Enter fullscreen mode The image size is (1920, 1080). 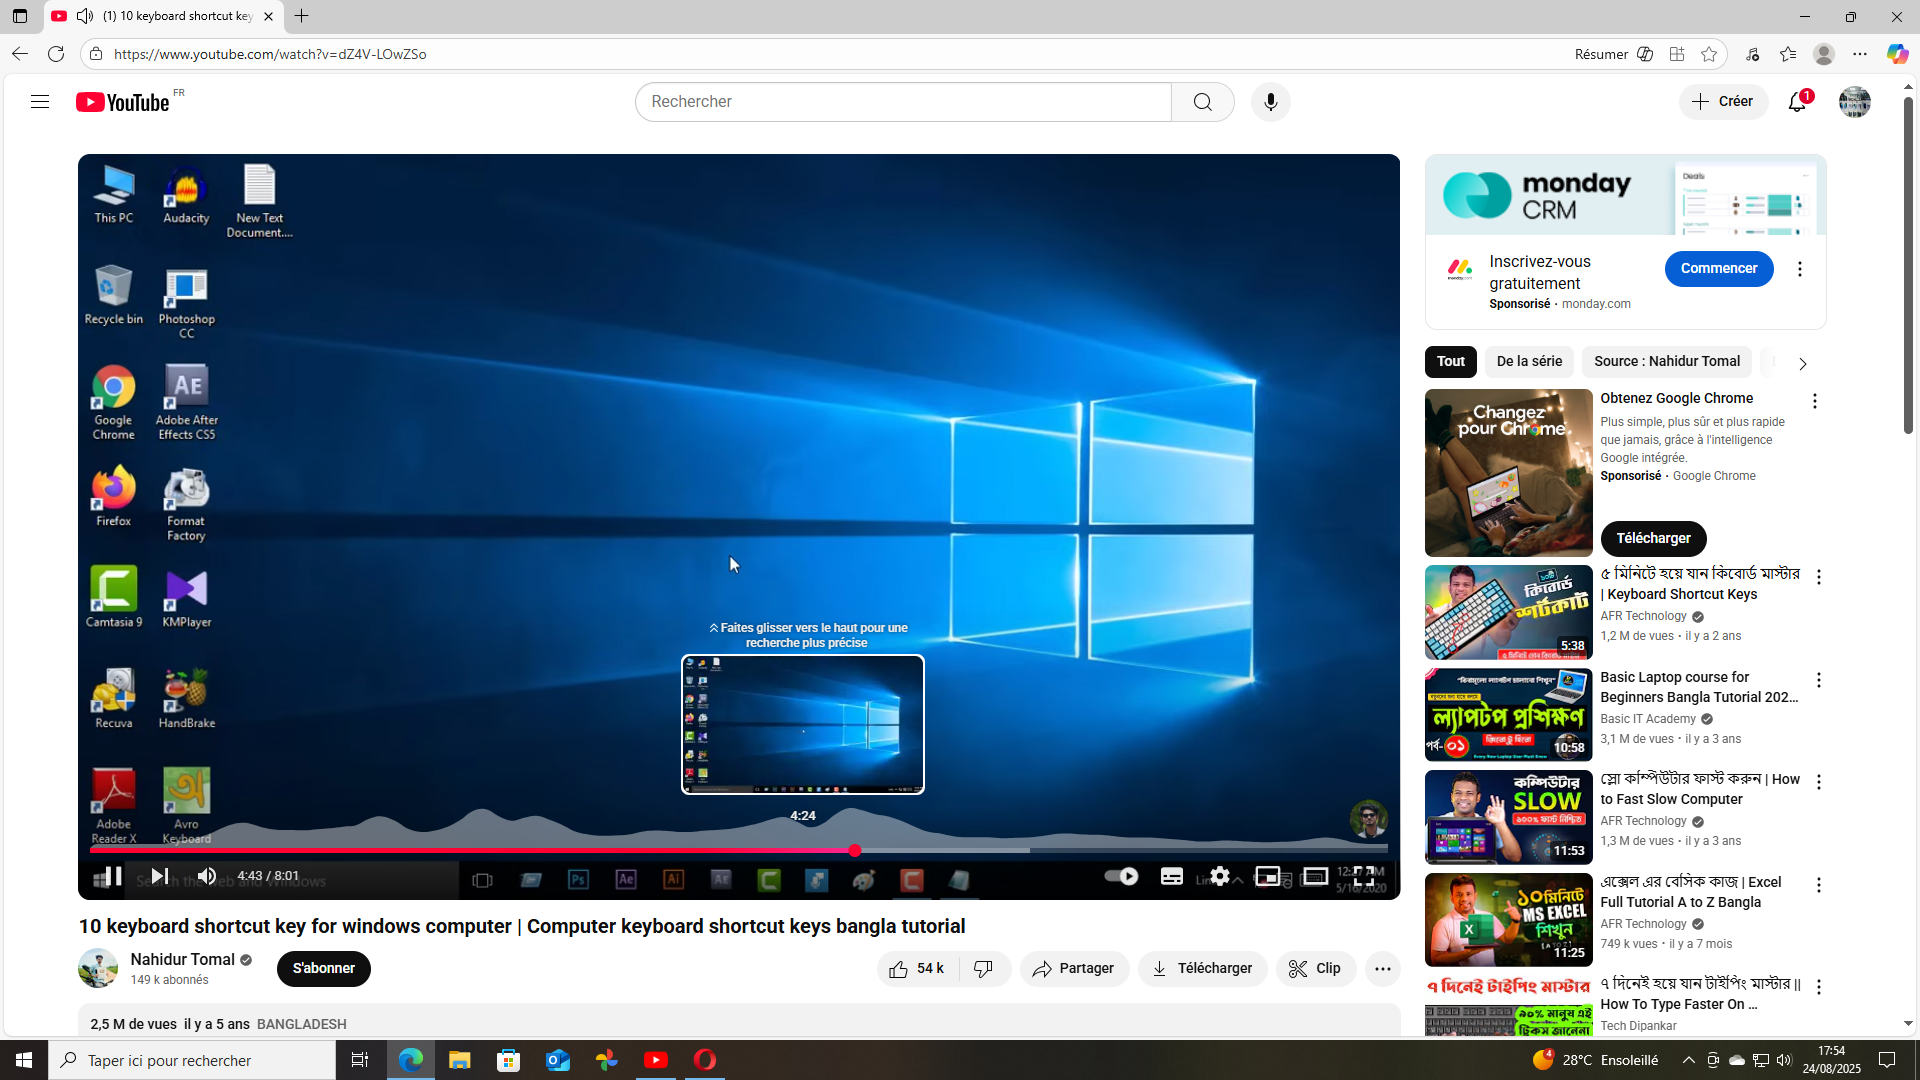coord(1364,877)
